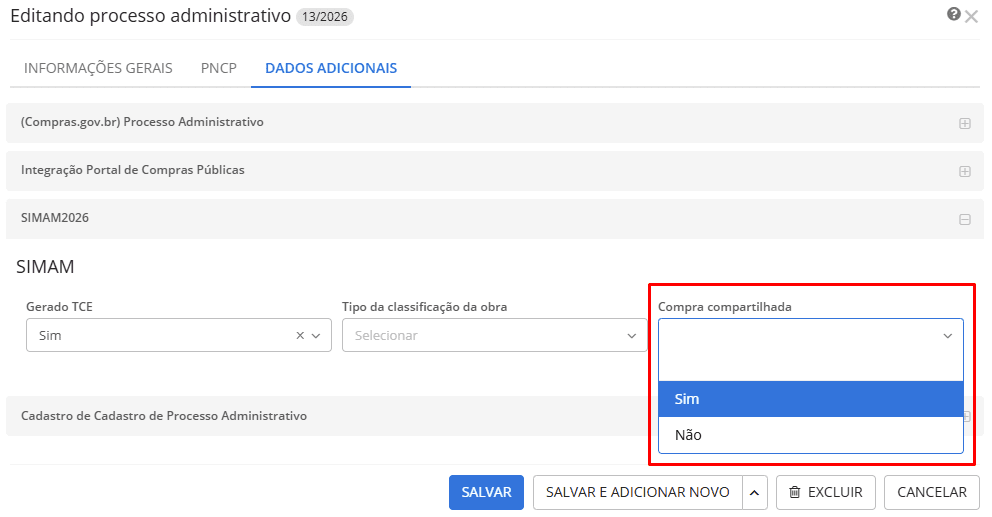This screenshot has height=517, width=992.
Task: Open the Gerado TCE dropdown arrow
Action: coord(317,336)
